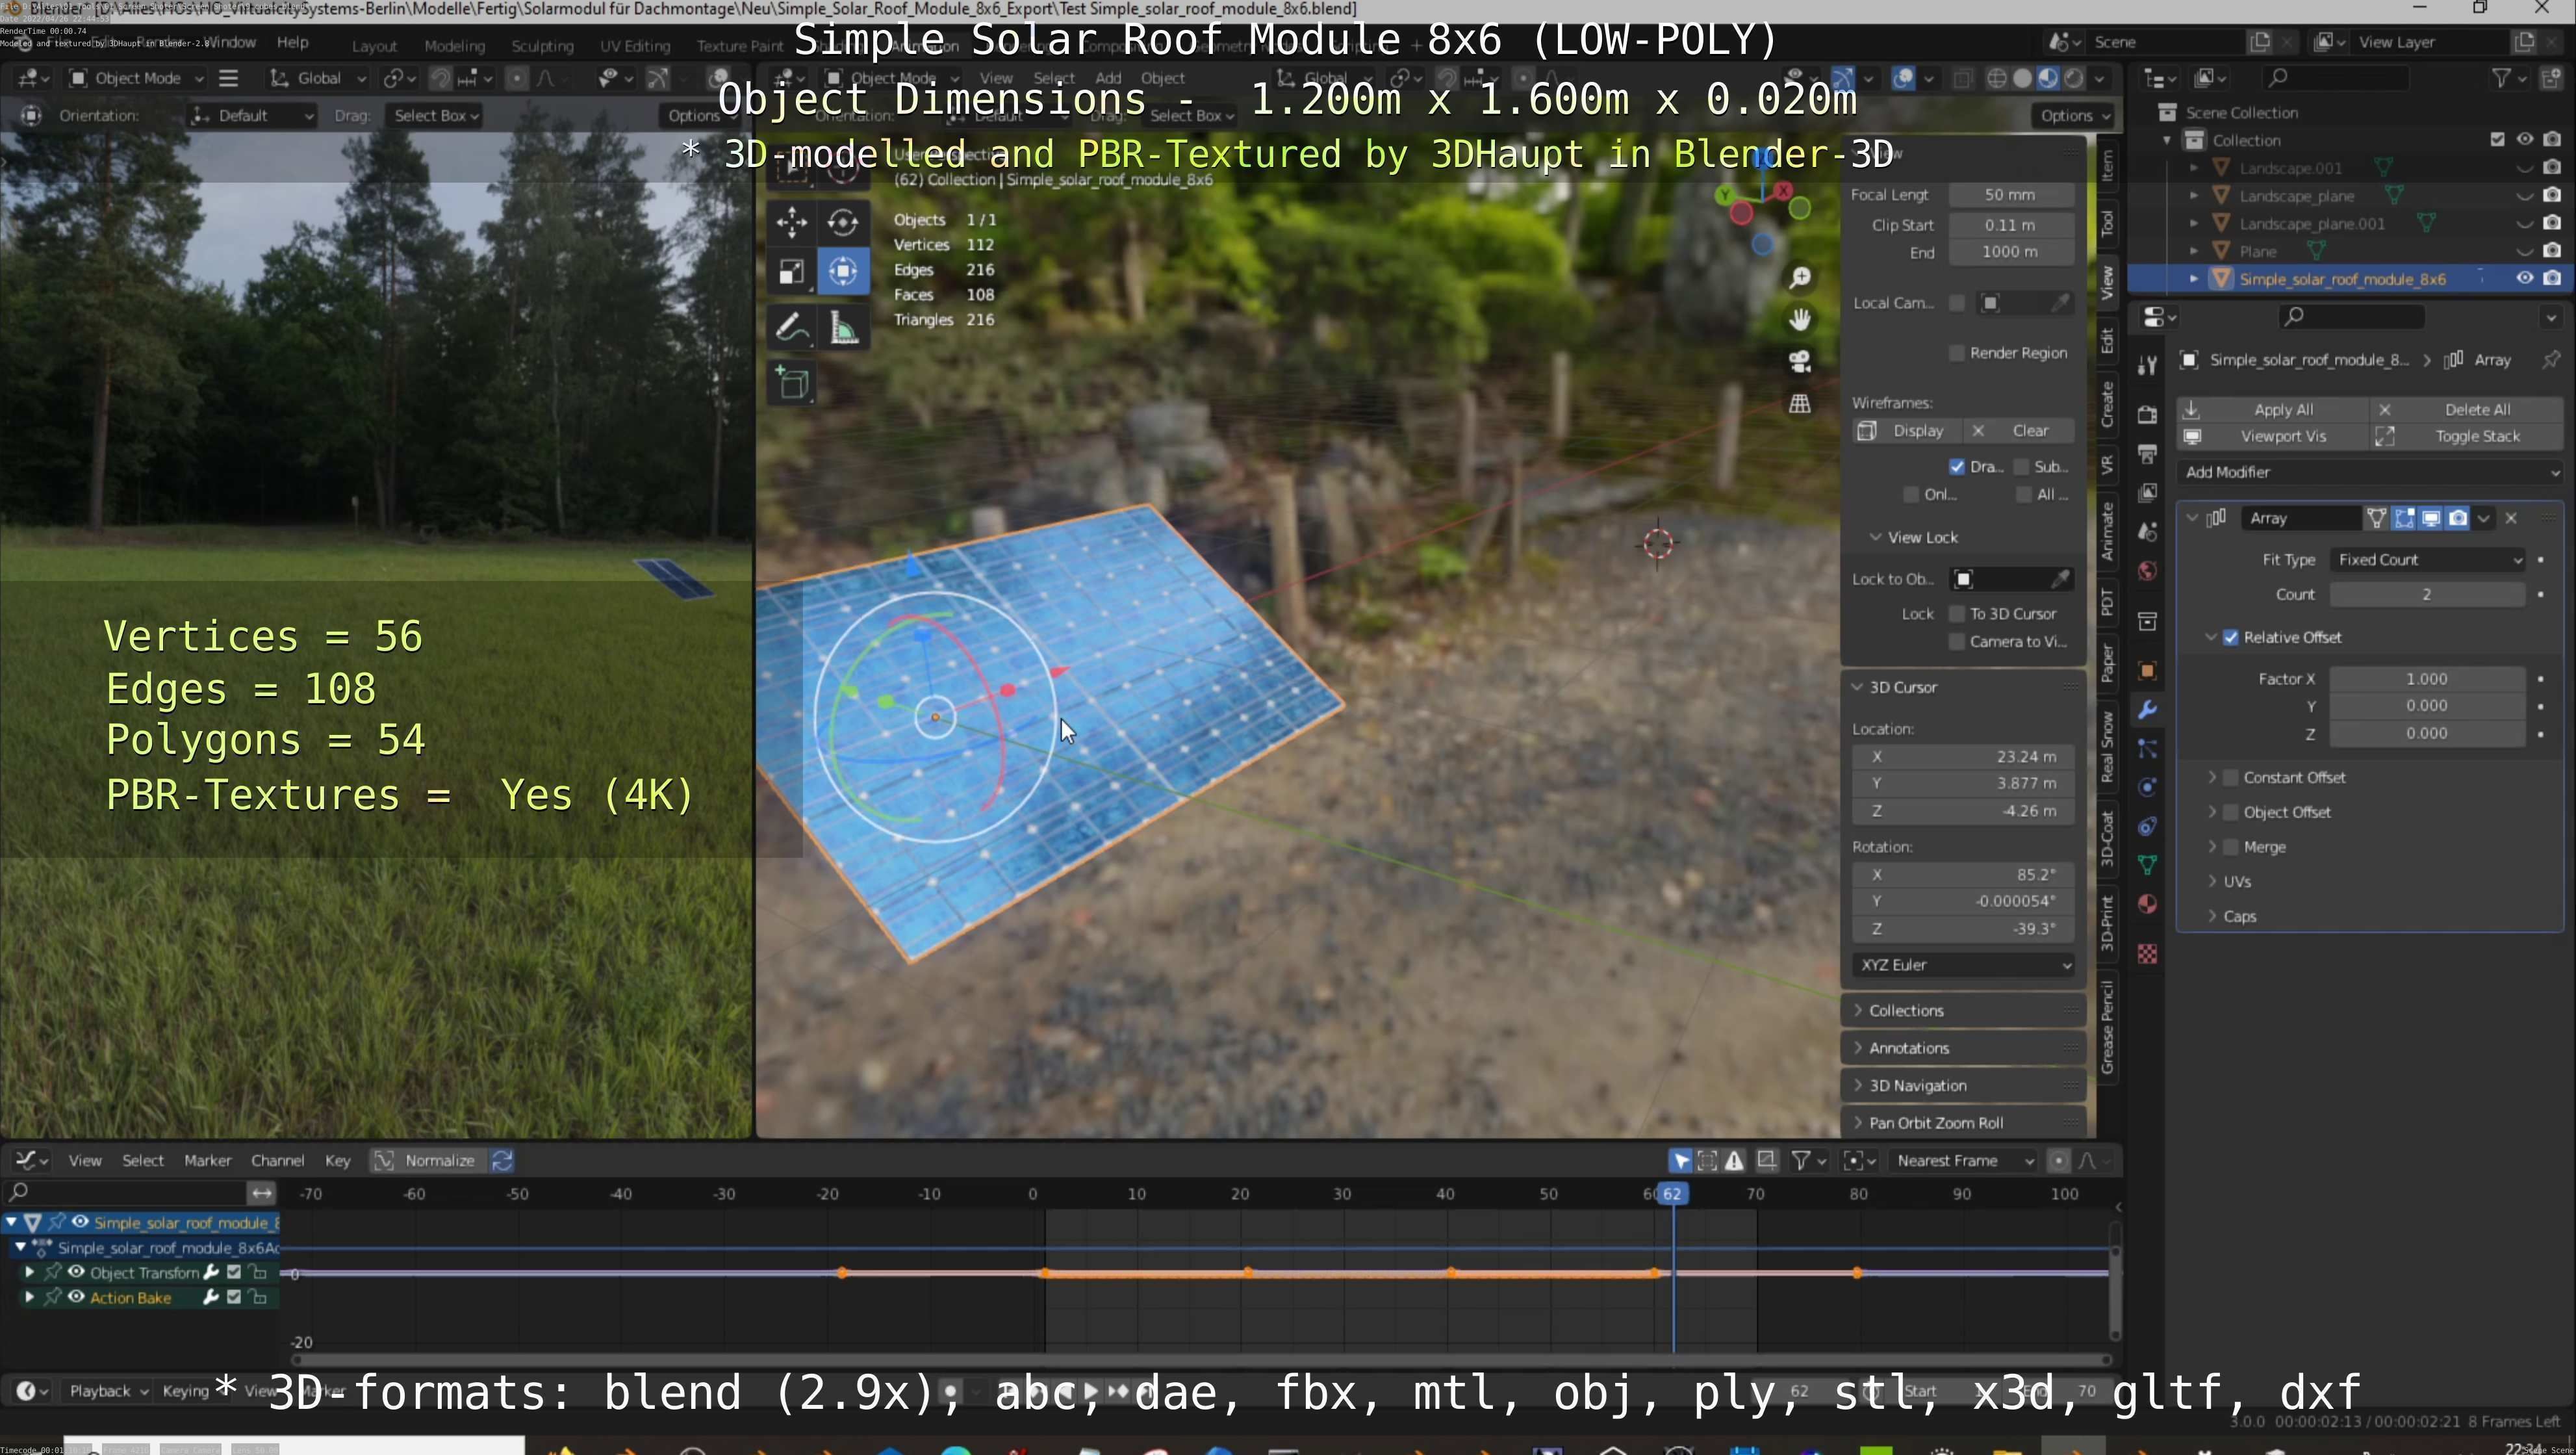Click the pan hand viewport gizmo
Screen dimensions: 2576x1455
(x=1800, y=319)
